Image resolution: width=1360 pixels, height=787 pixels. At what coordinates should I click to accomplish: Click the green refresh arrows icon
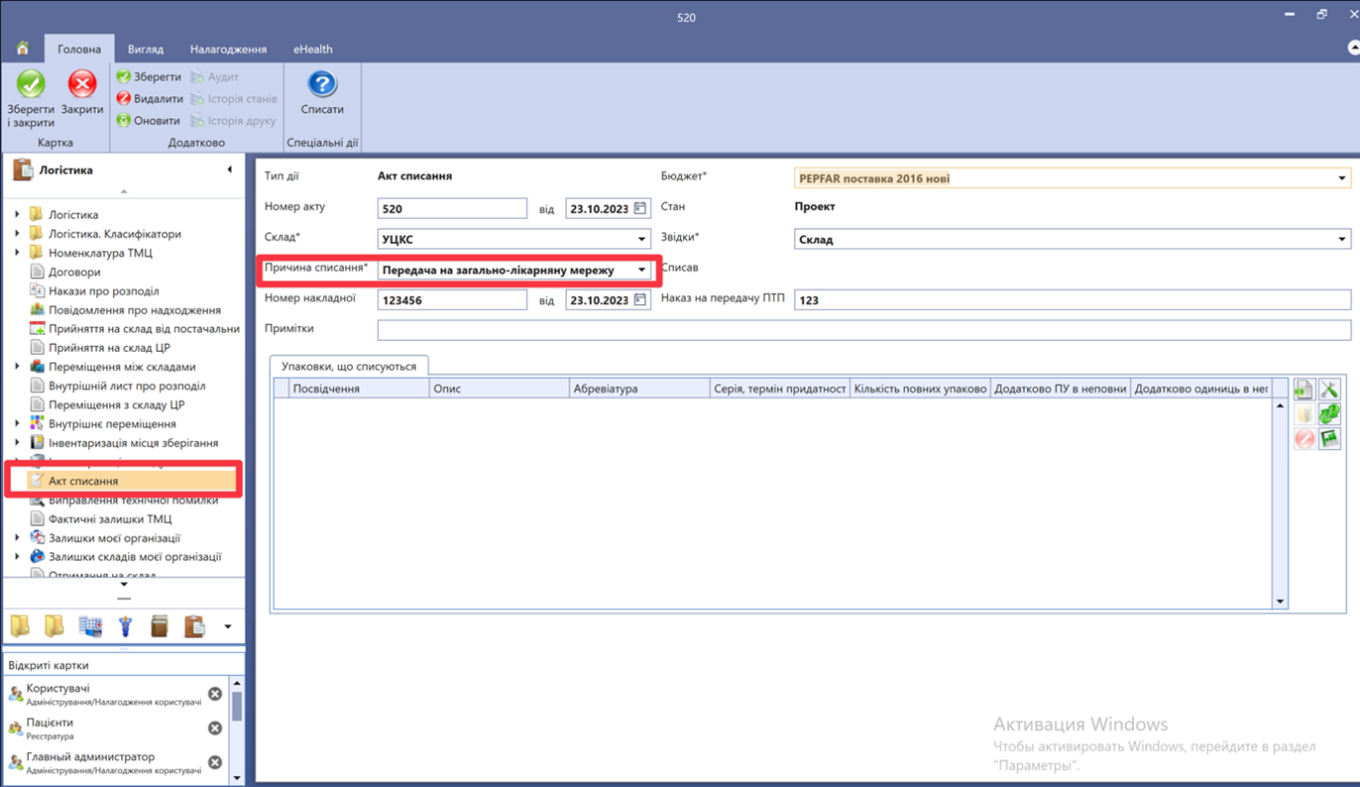[x=1329, y=414]
